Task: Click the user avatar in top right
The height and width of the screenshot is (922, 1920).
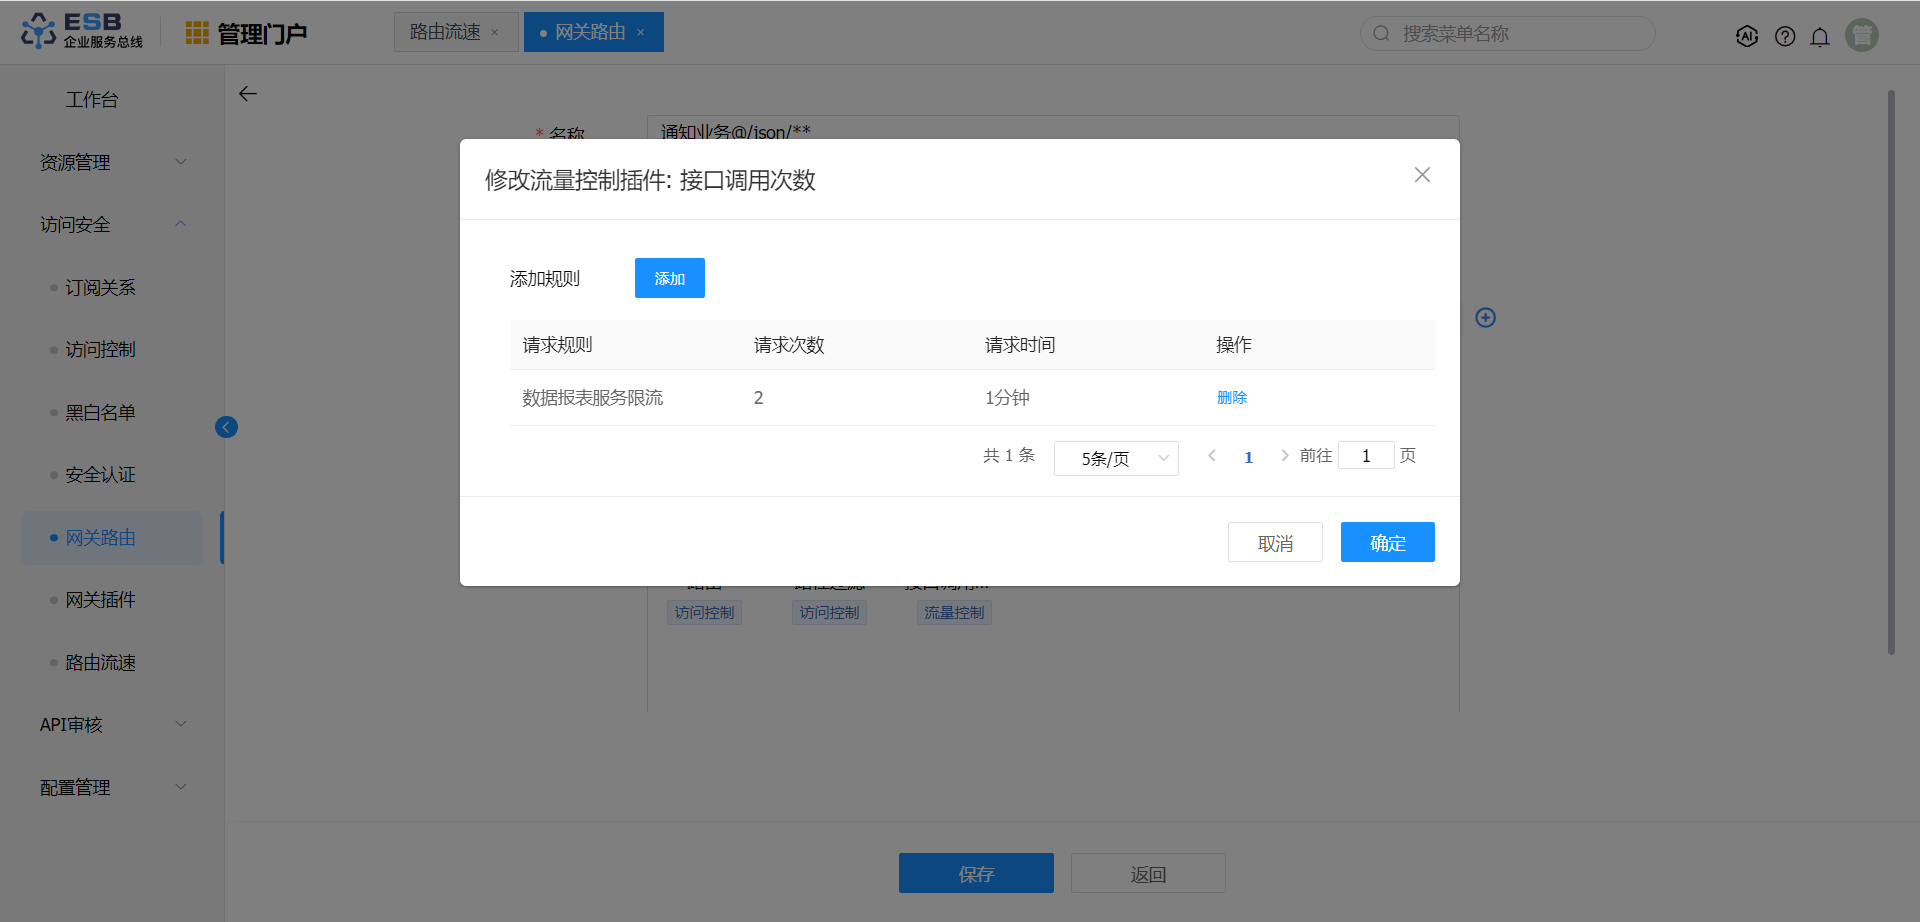Action: click(x=1861, y=35)
